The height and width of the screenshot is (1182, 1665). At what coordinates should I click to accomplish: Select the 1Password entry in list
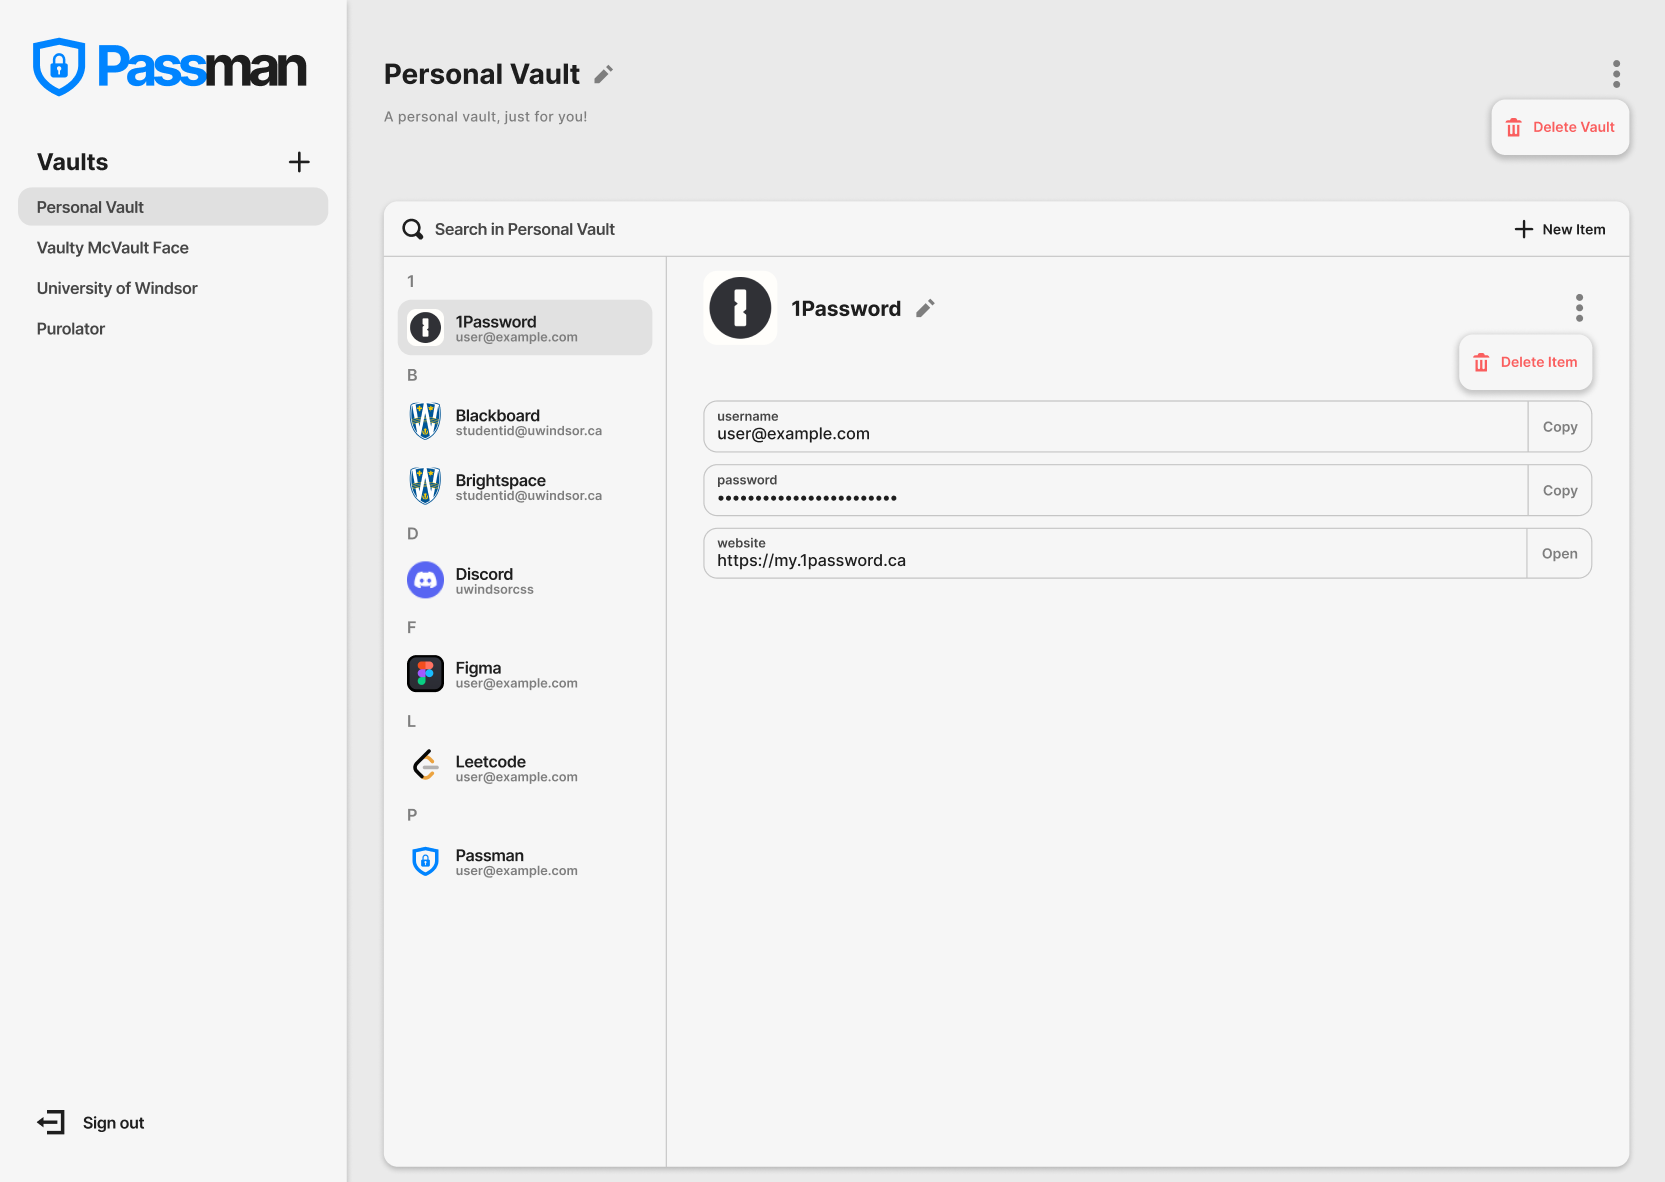point(525,327)
